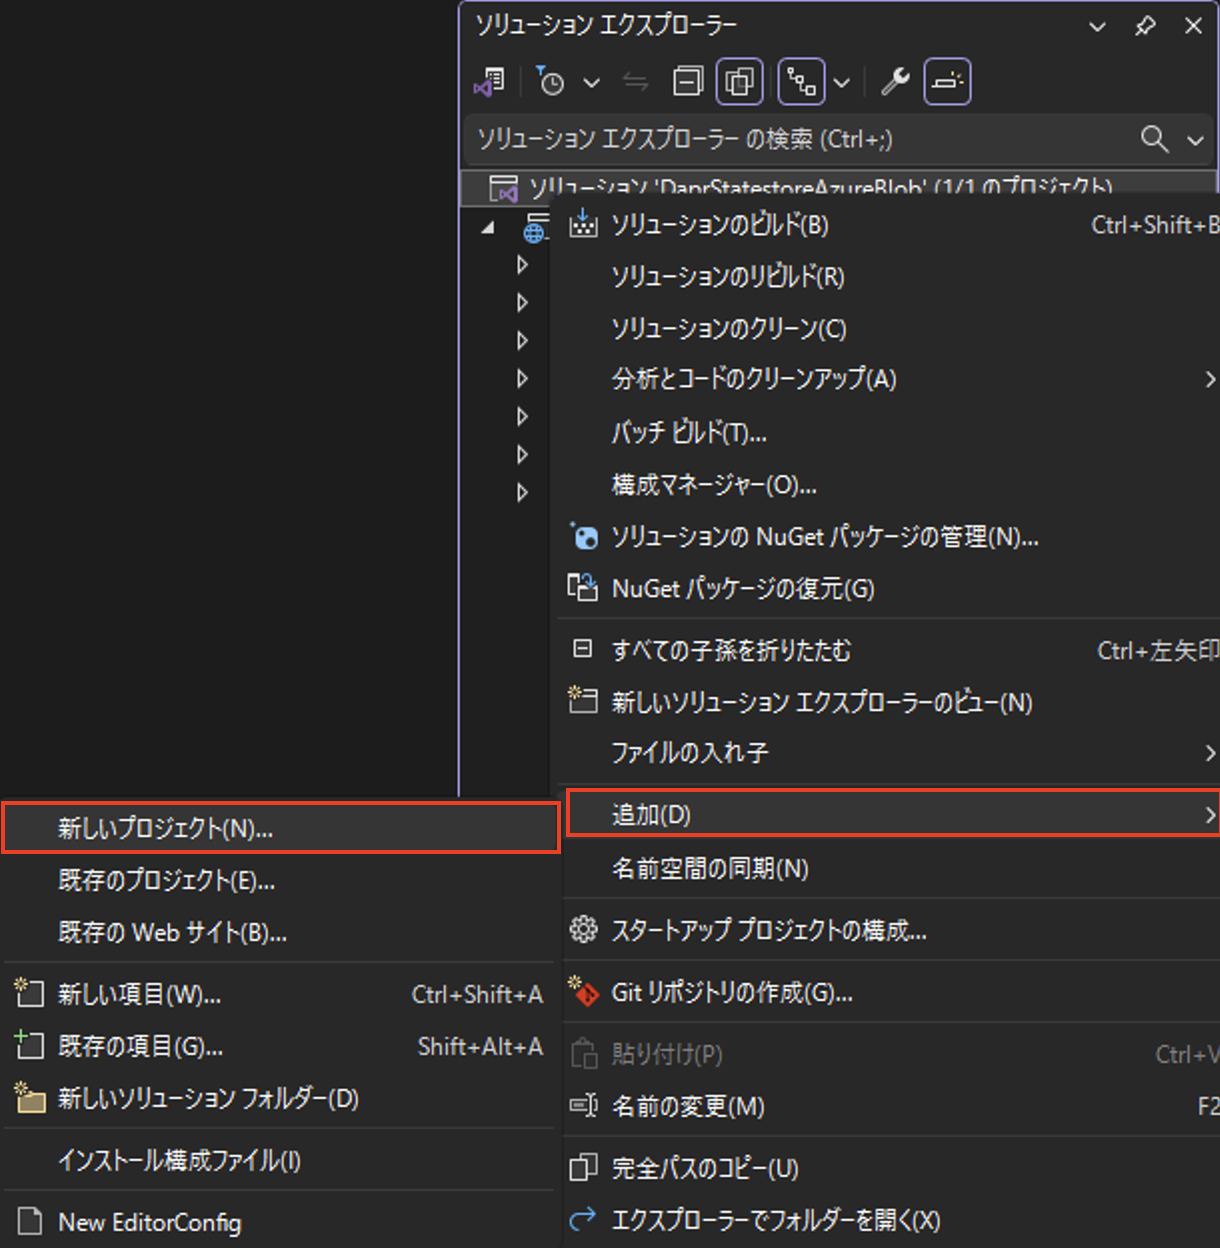Collapse the expanded project node arrow
This screenshot has width=1220, height=1248.
(488, 228)
